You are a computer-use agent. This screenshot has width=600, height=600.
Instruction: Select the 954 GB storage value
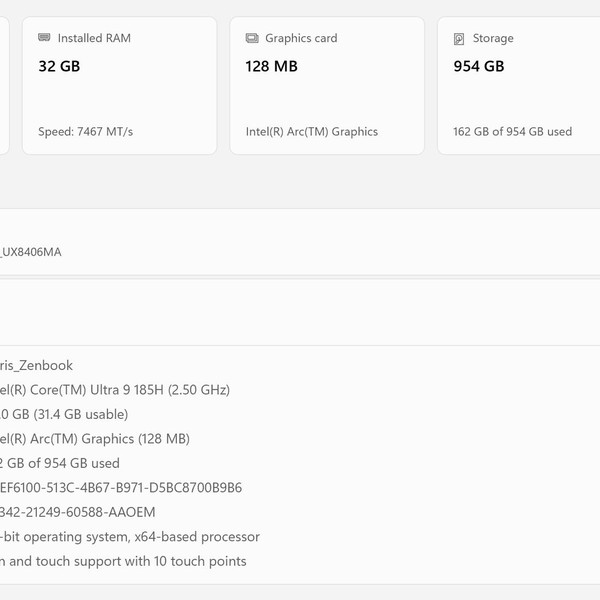479,66
